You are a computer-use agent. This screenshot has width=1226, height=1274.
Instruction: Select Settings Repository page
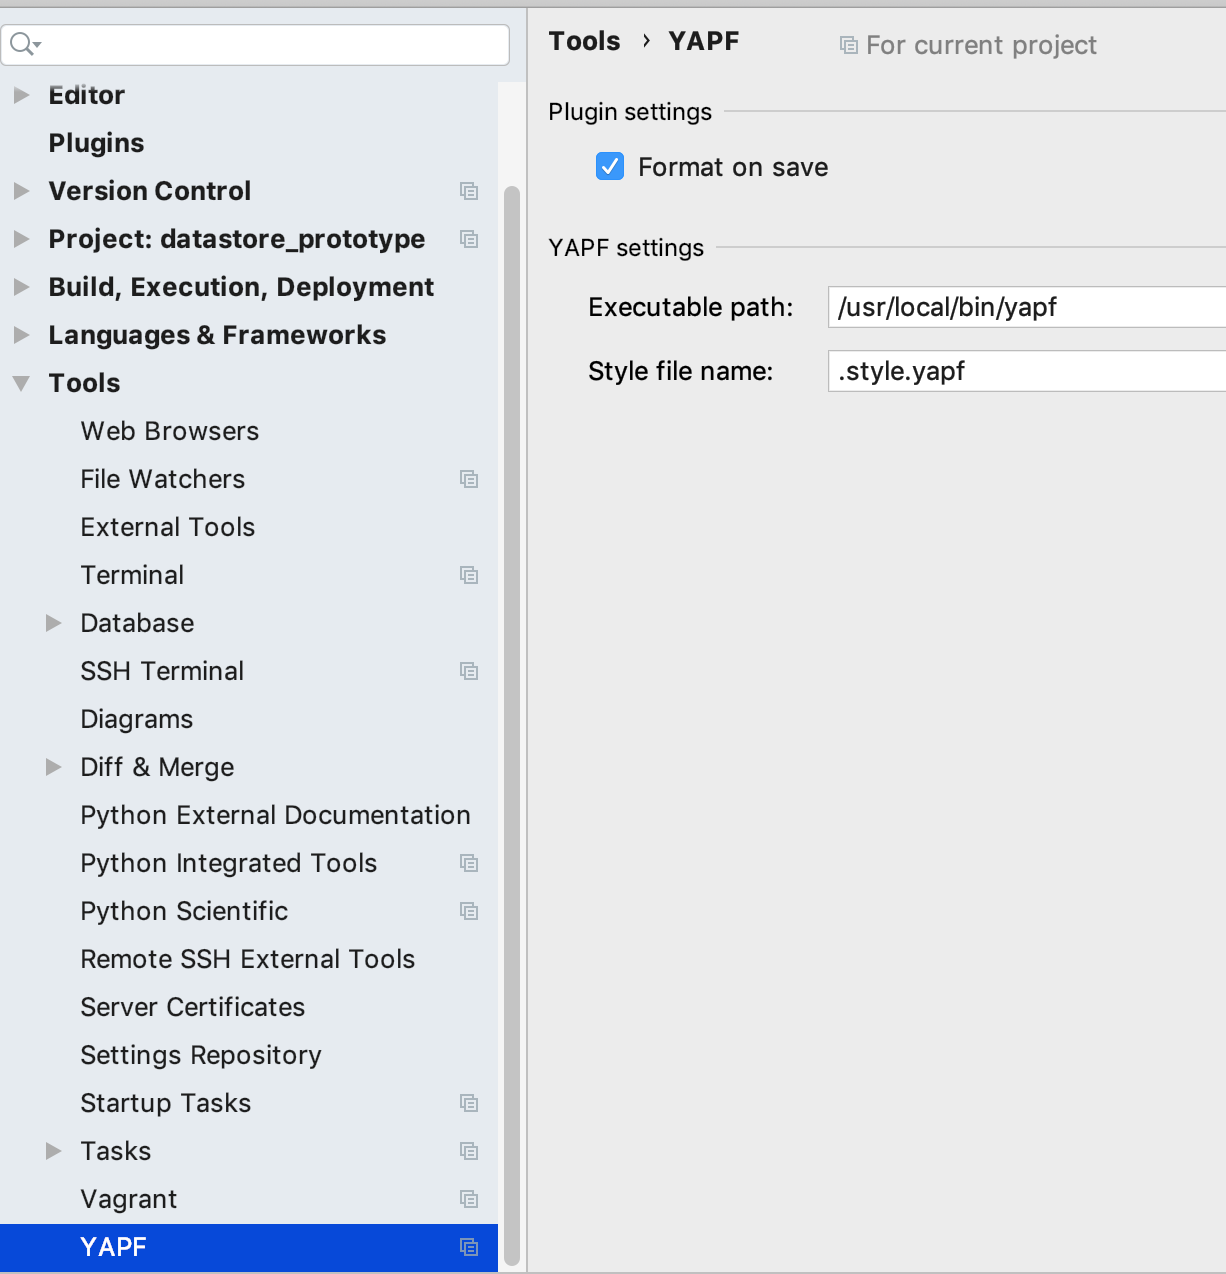[x=201, y=1055]
